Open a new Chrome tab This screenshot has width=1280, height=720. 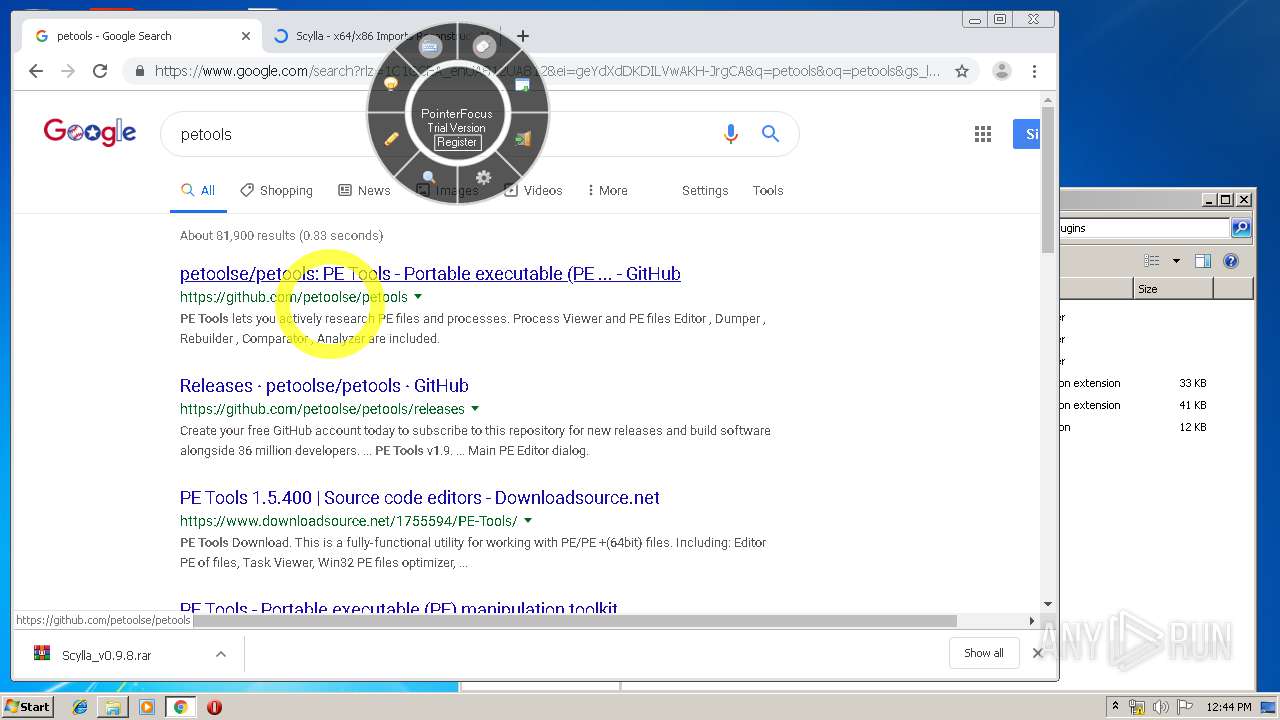pos(523,36)
